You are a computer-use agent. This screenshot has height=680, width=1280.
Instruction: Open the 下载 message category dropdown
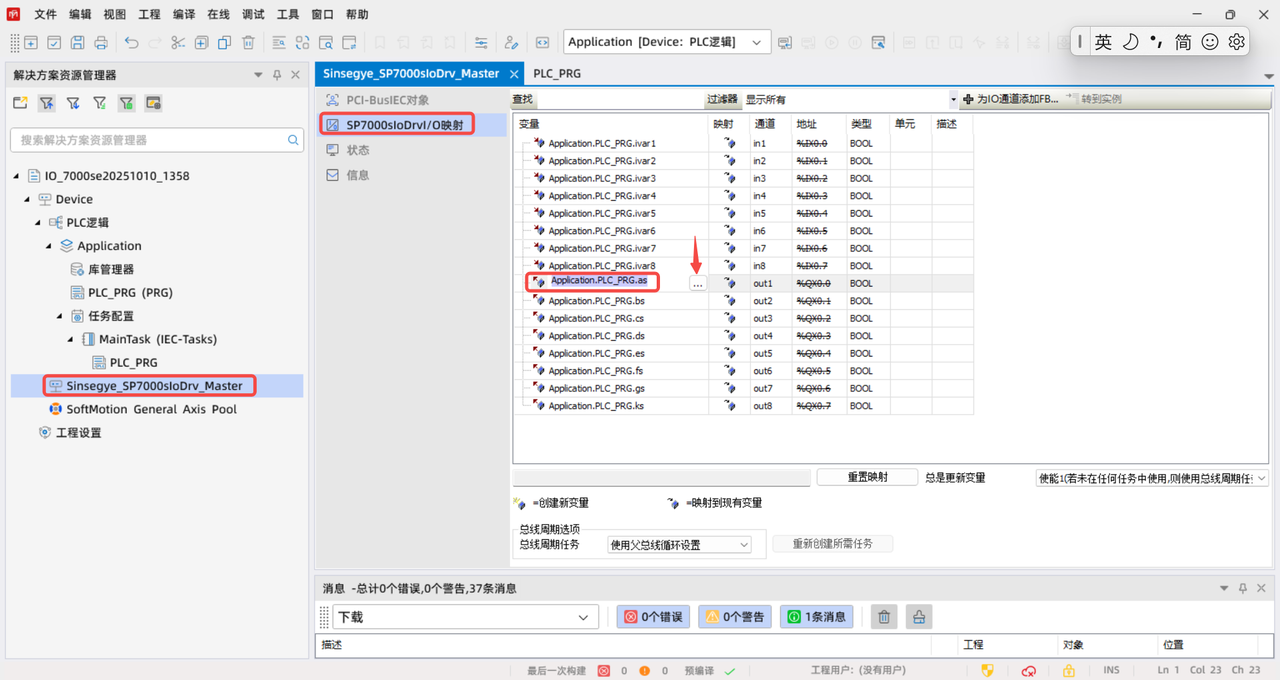pos(465,617)
